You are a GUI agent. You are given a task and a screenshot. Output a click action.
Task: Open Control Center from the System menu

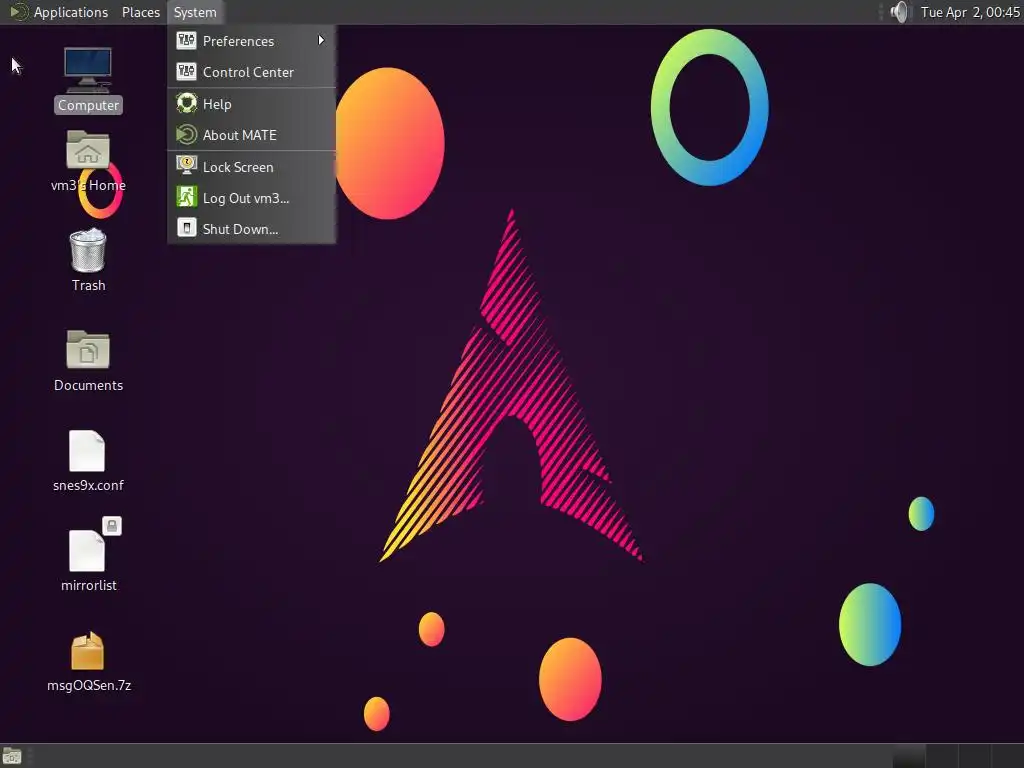[251, 72]
